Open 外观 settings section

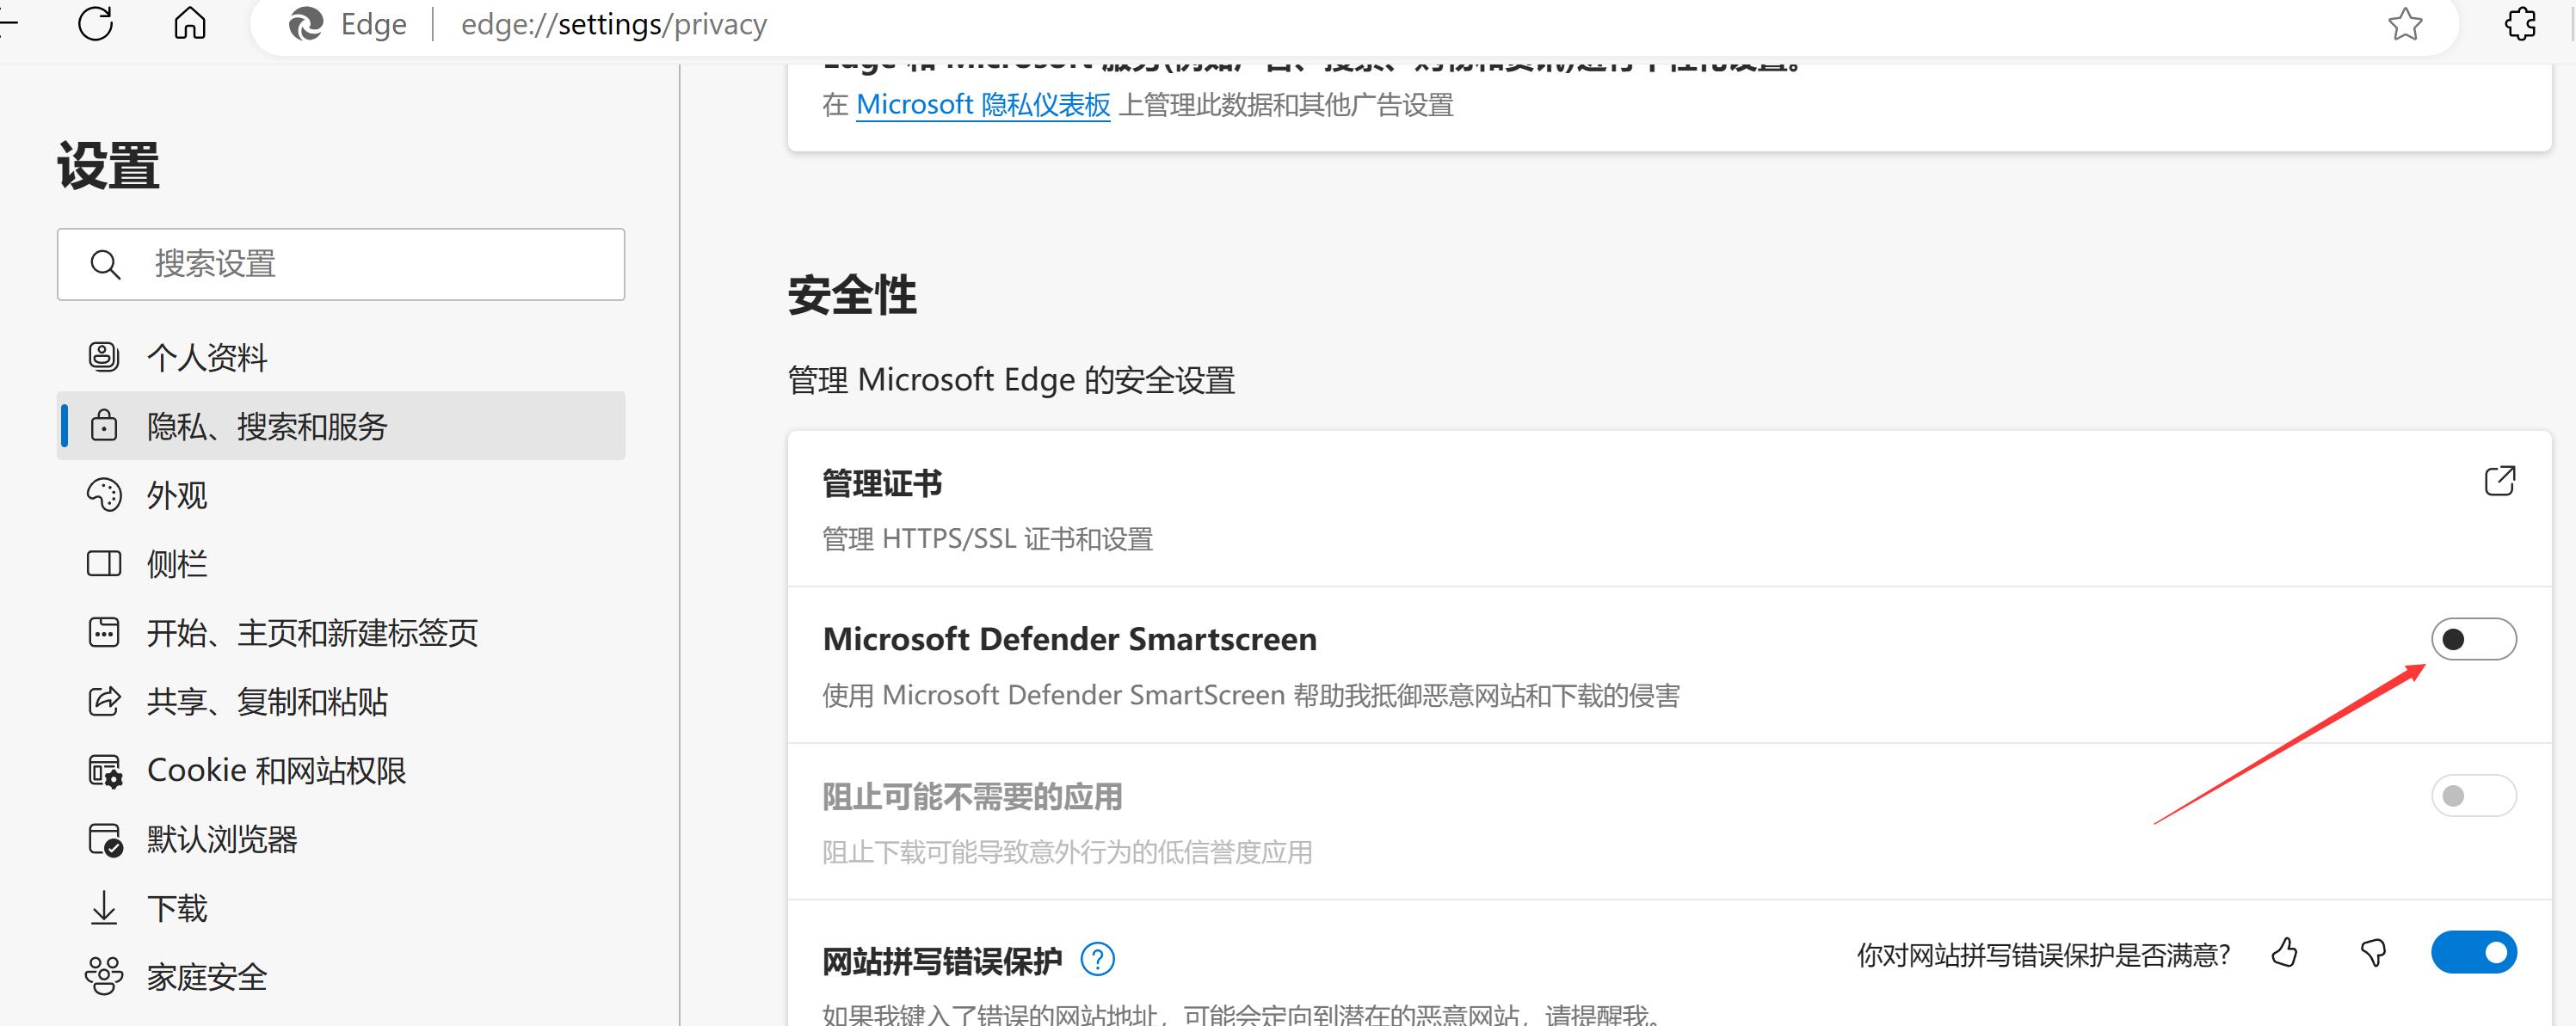[x=341, y=494]
